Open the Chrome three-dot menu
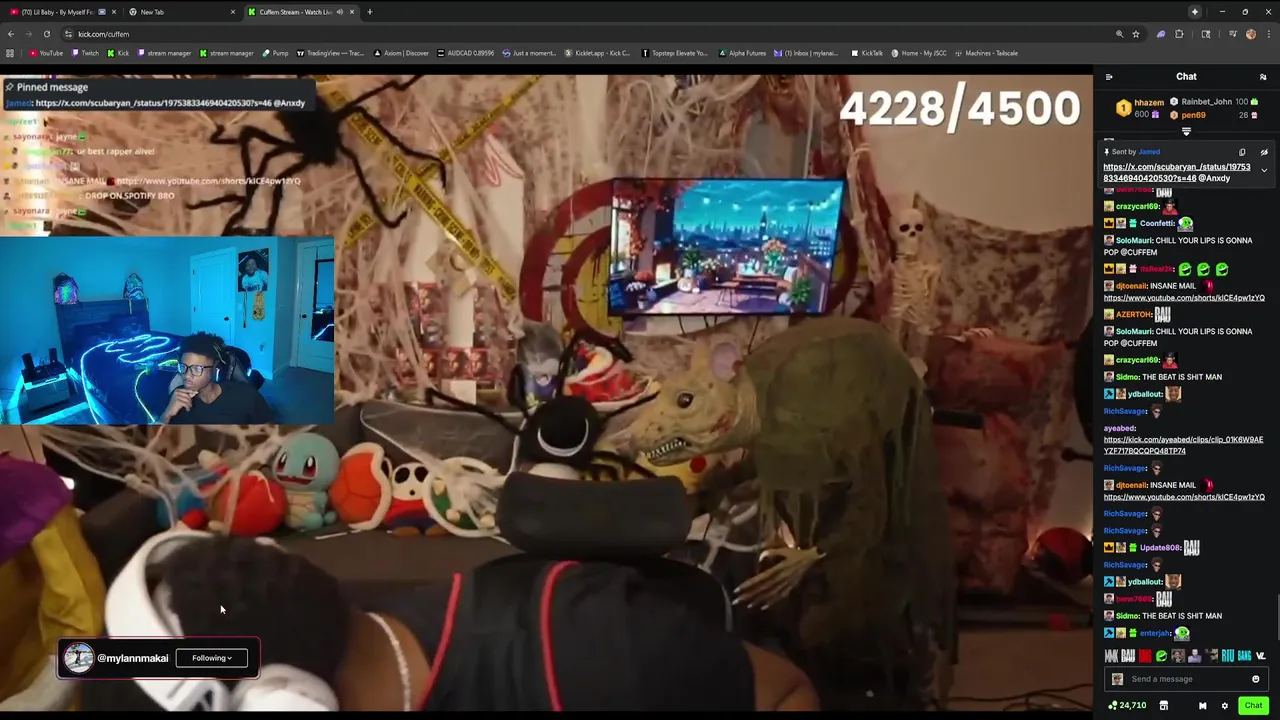The height and width of the screenshot is (720, 1280). tap(1268, 34)
